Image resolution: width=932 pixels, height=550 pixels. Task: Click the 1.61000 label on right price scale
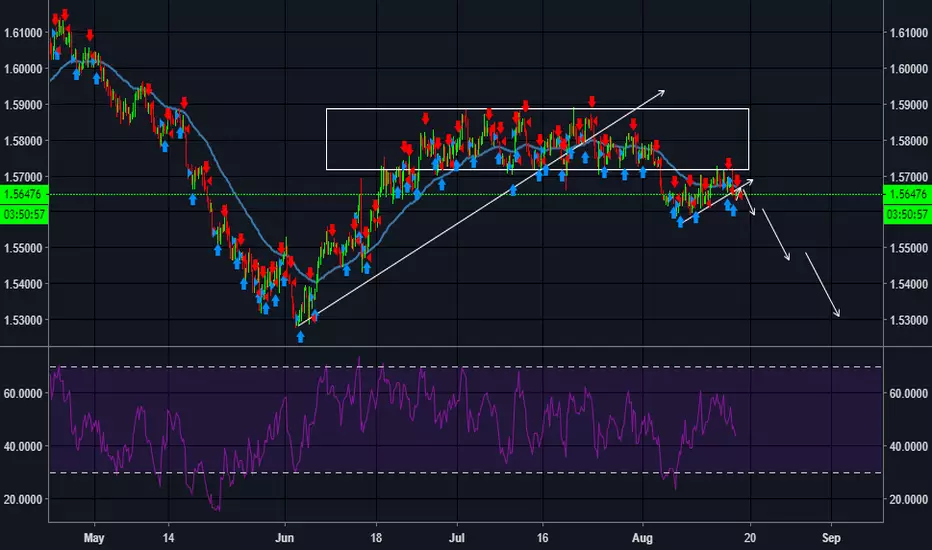pyautogui.click(x=908, y=33)
